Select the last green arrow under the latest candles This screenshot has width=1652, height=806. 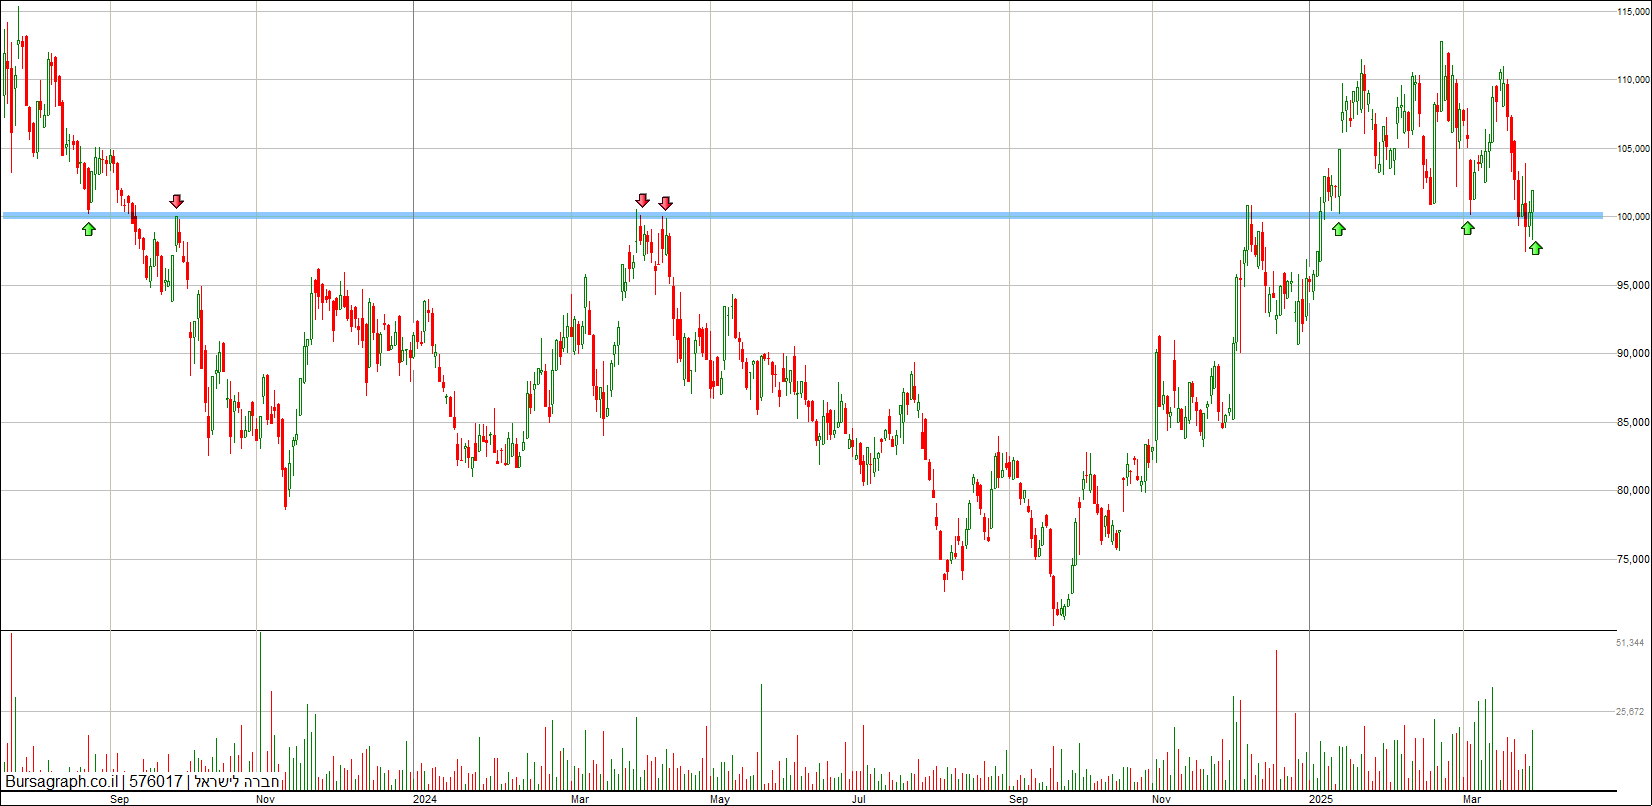[x=1535, y=248]
